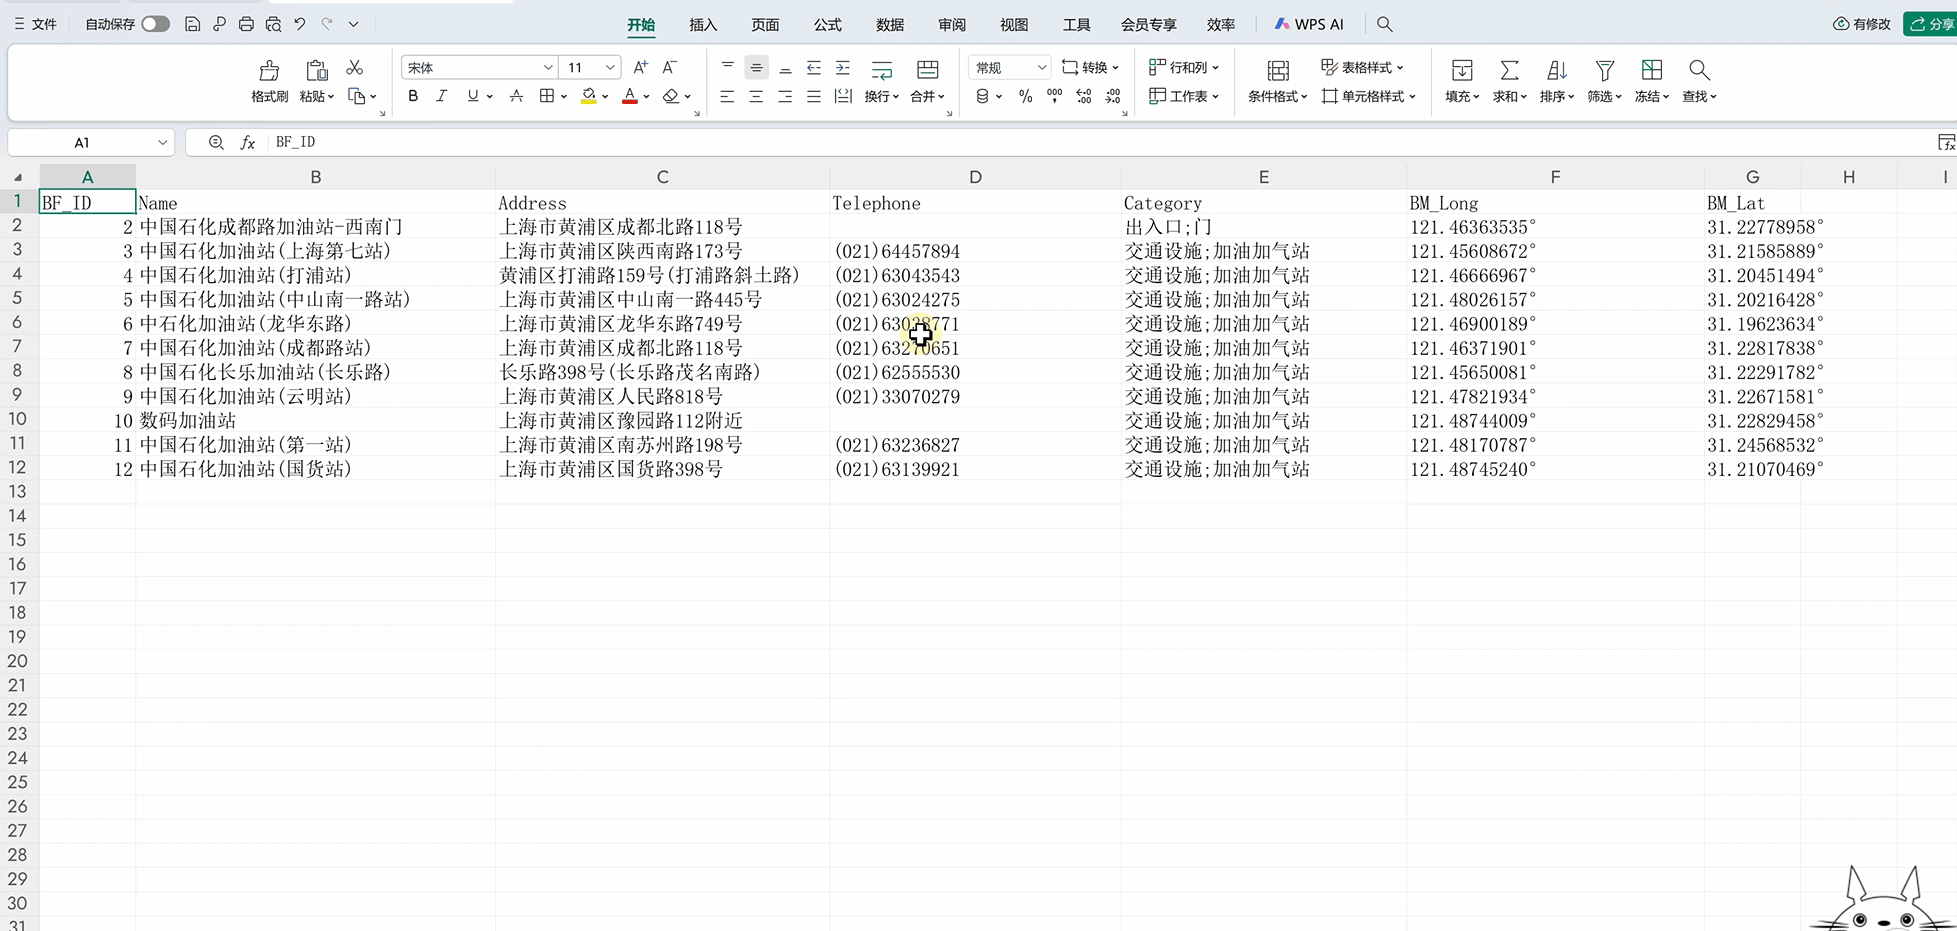Apply strikethrough formatting
This screenshot has width=1957, height=931.
[x=516, y=96]
